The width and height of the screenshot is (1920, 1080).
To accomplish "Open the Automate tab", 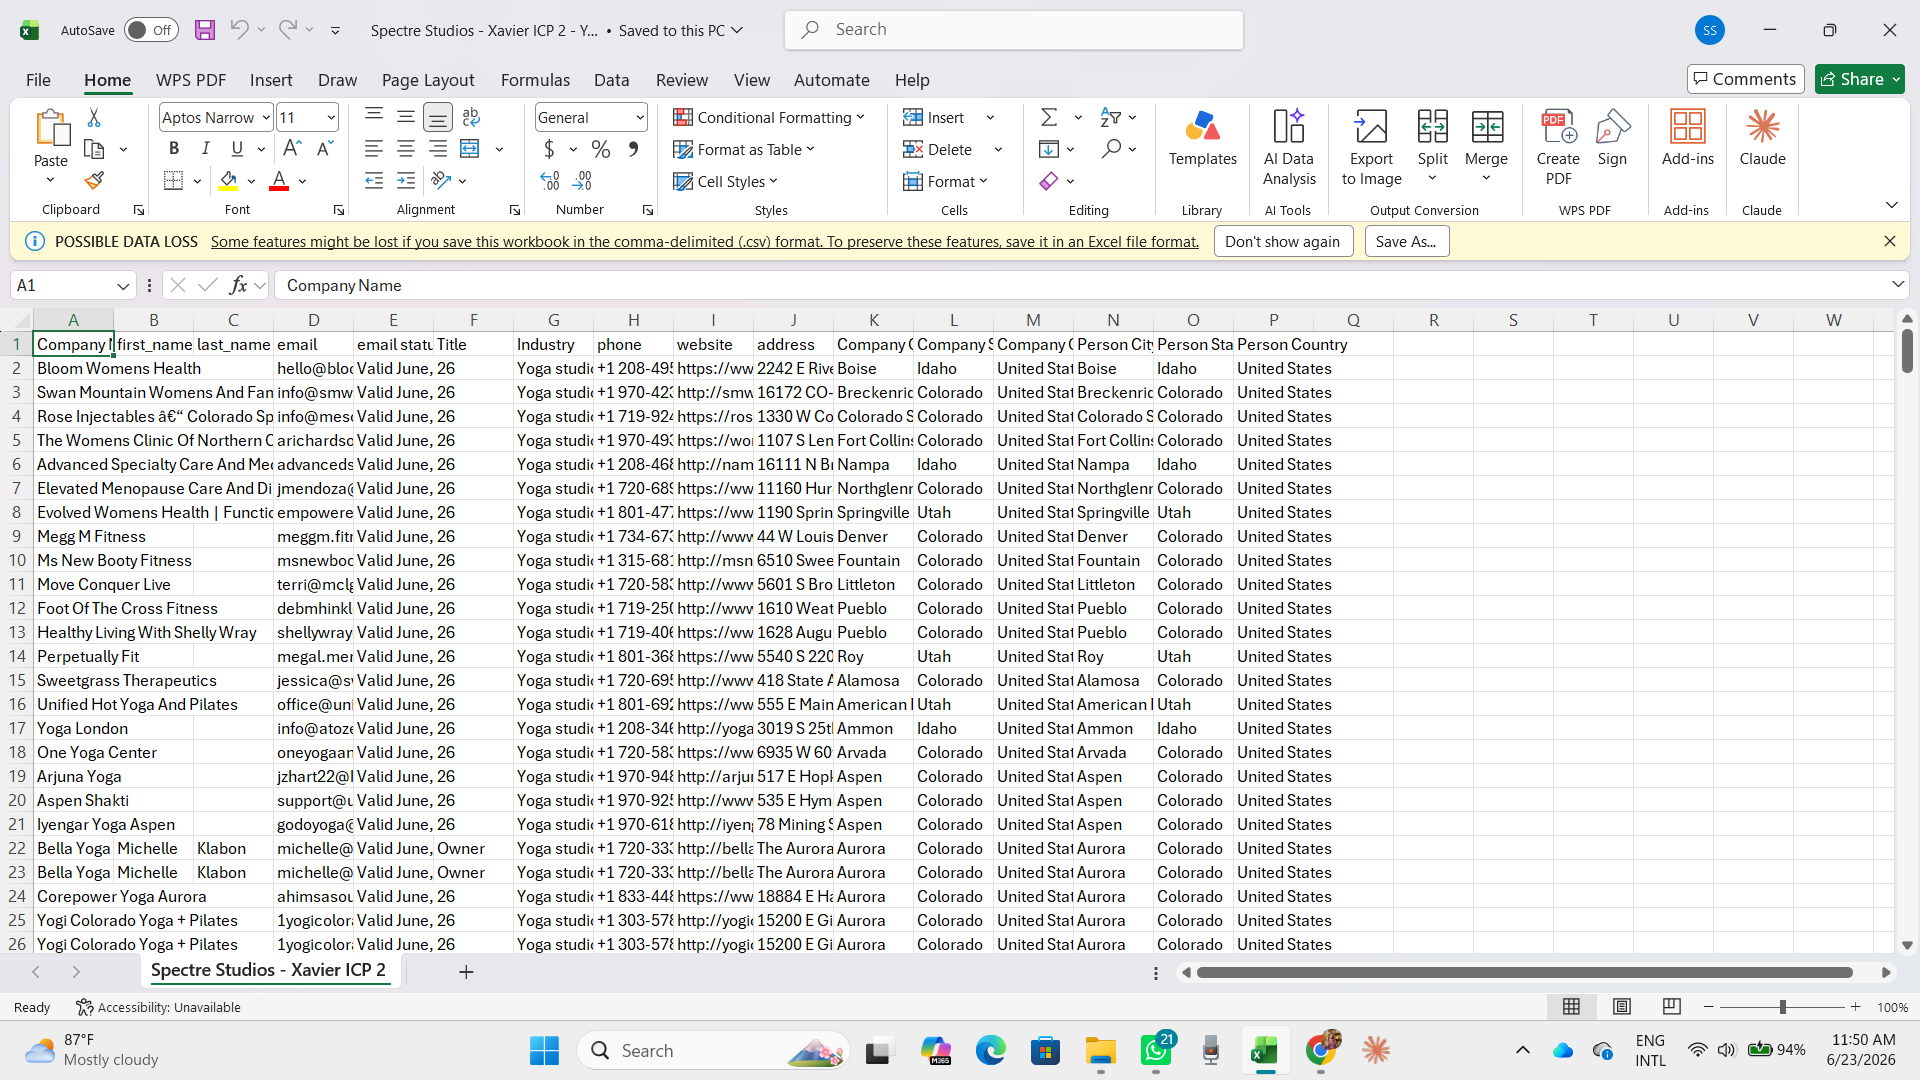I will pos(831,80).
